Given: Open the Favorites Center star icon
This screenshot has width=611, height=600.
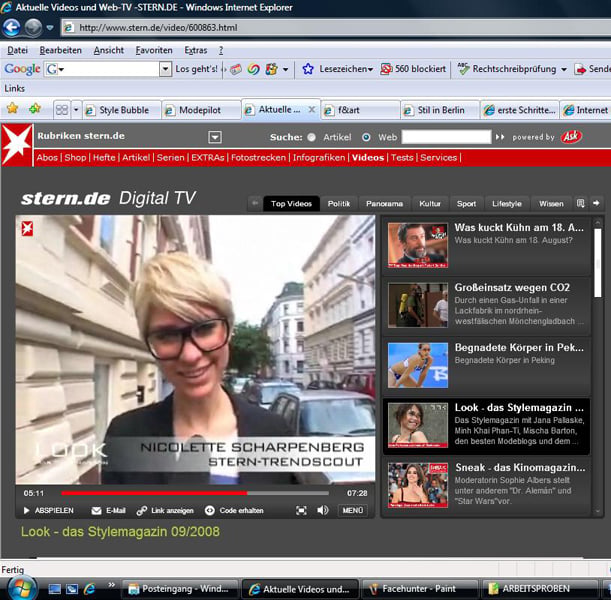Looking at the screenshot, I should [12, 108].
